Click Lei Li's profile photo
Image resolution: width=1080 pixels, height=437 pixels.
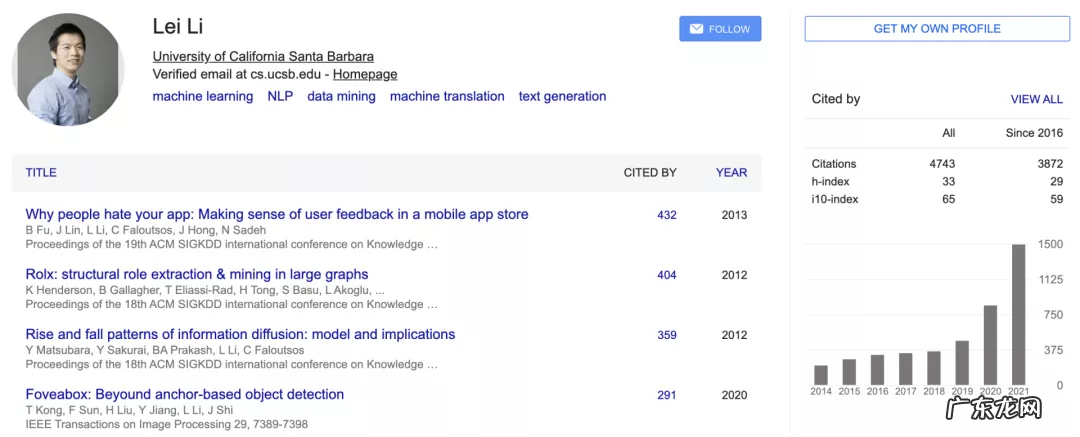(x=68, y=69)
